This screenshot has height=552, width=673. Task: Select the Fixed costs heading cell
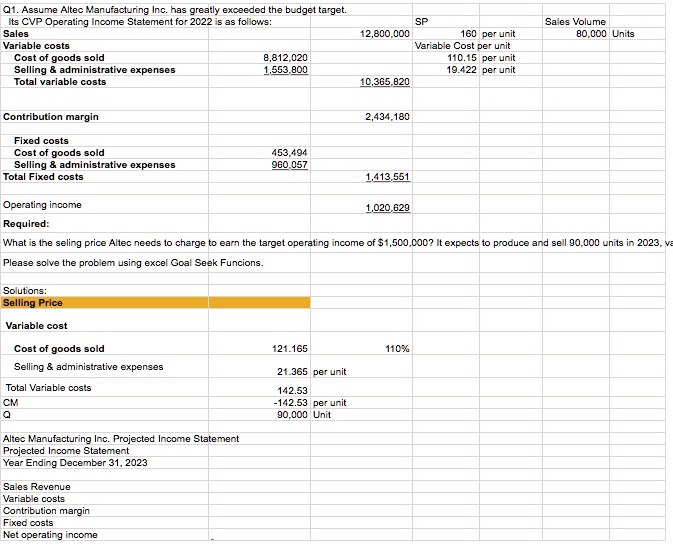click(x=105, y=141)
